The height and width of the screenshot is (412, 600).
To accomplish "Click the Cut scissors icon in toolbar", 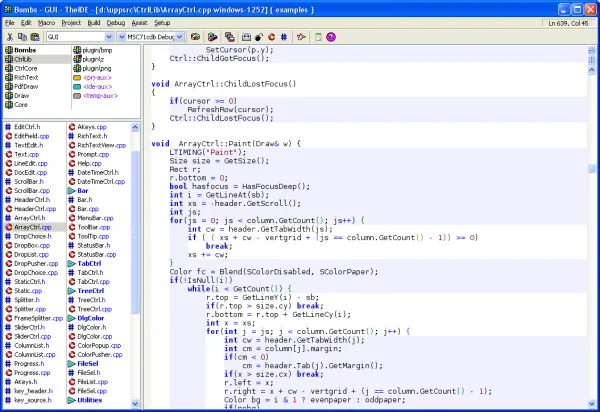I will click(10, 37).
